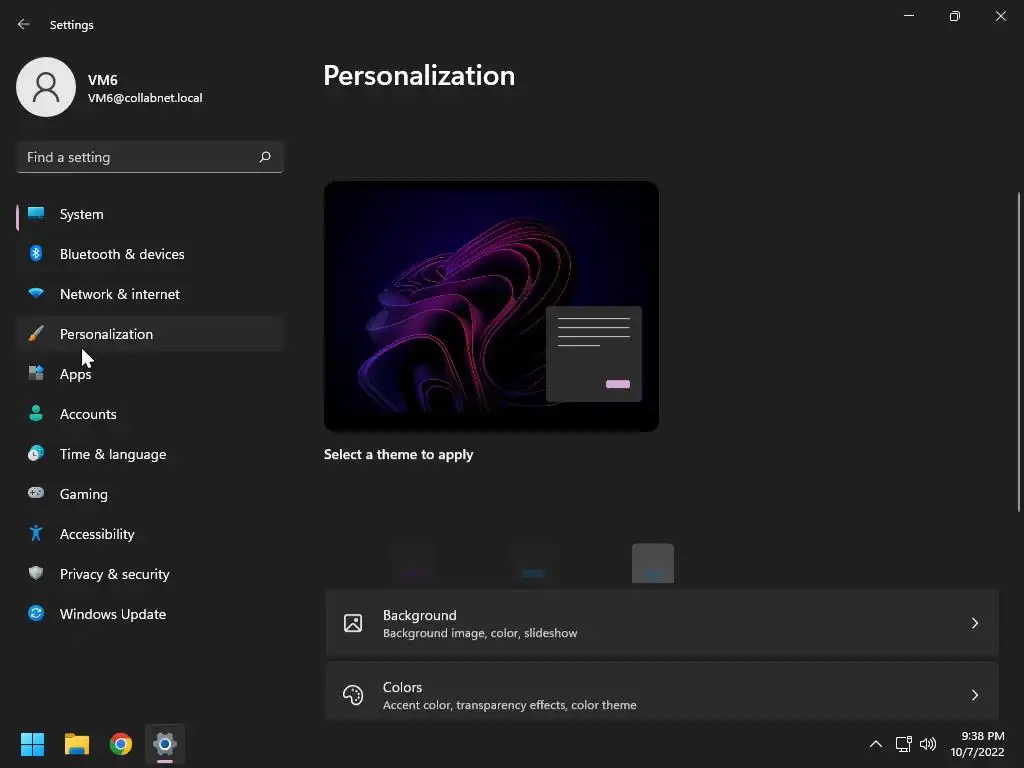The height and width of the screenshot is (768, 1024).
Task: Click the Windows Update refresh icon
Action: pyautogui.click(x=36, y=613)
